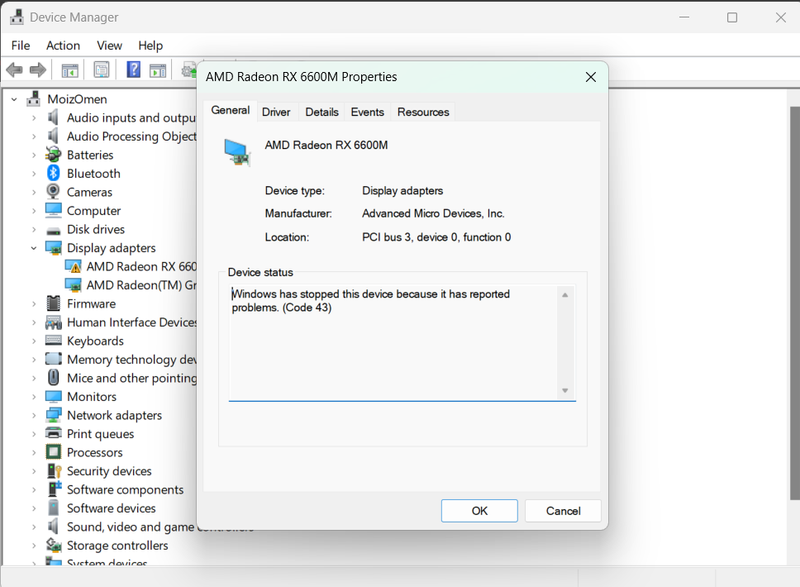Click the Keyboards category icon
Image resolution: width=800 pixels, height=587 pixels.
pos(53,341)
